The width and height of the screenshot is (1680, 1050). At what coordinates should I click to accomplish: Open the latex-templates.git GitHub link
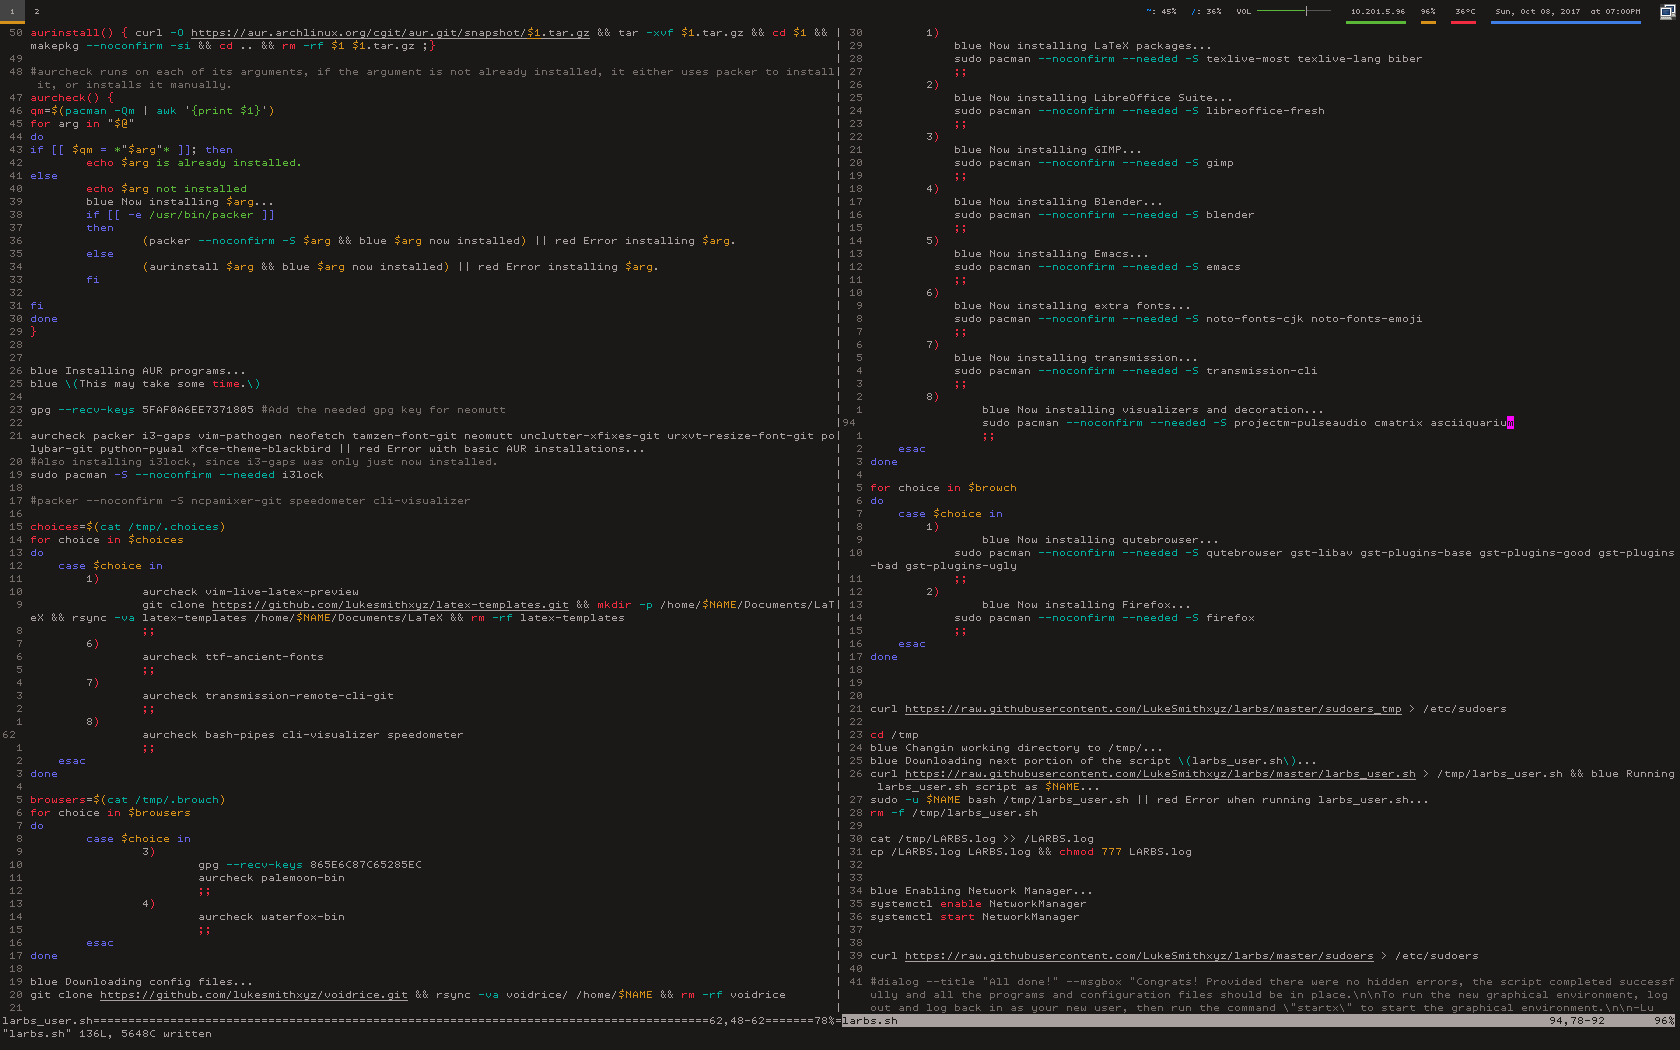click(389, 605)
